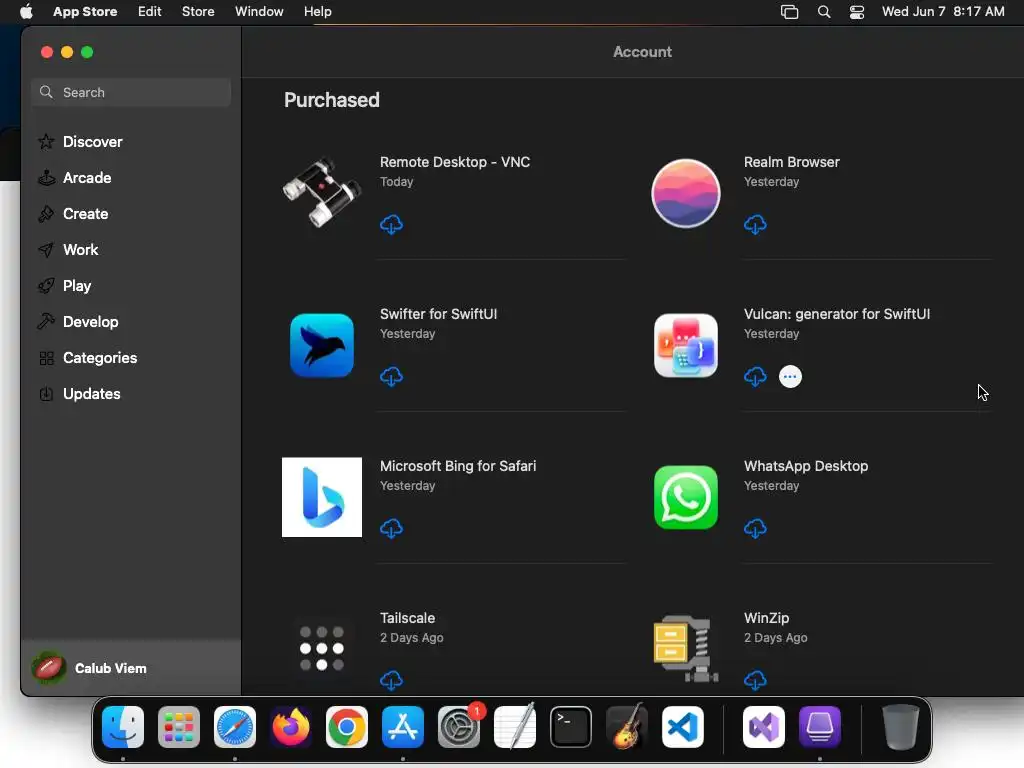Click Tailscale app title

pyautogui.click(x=408, y=618)
